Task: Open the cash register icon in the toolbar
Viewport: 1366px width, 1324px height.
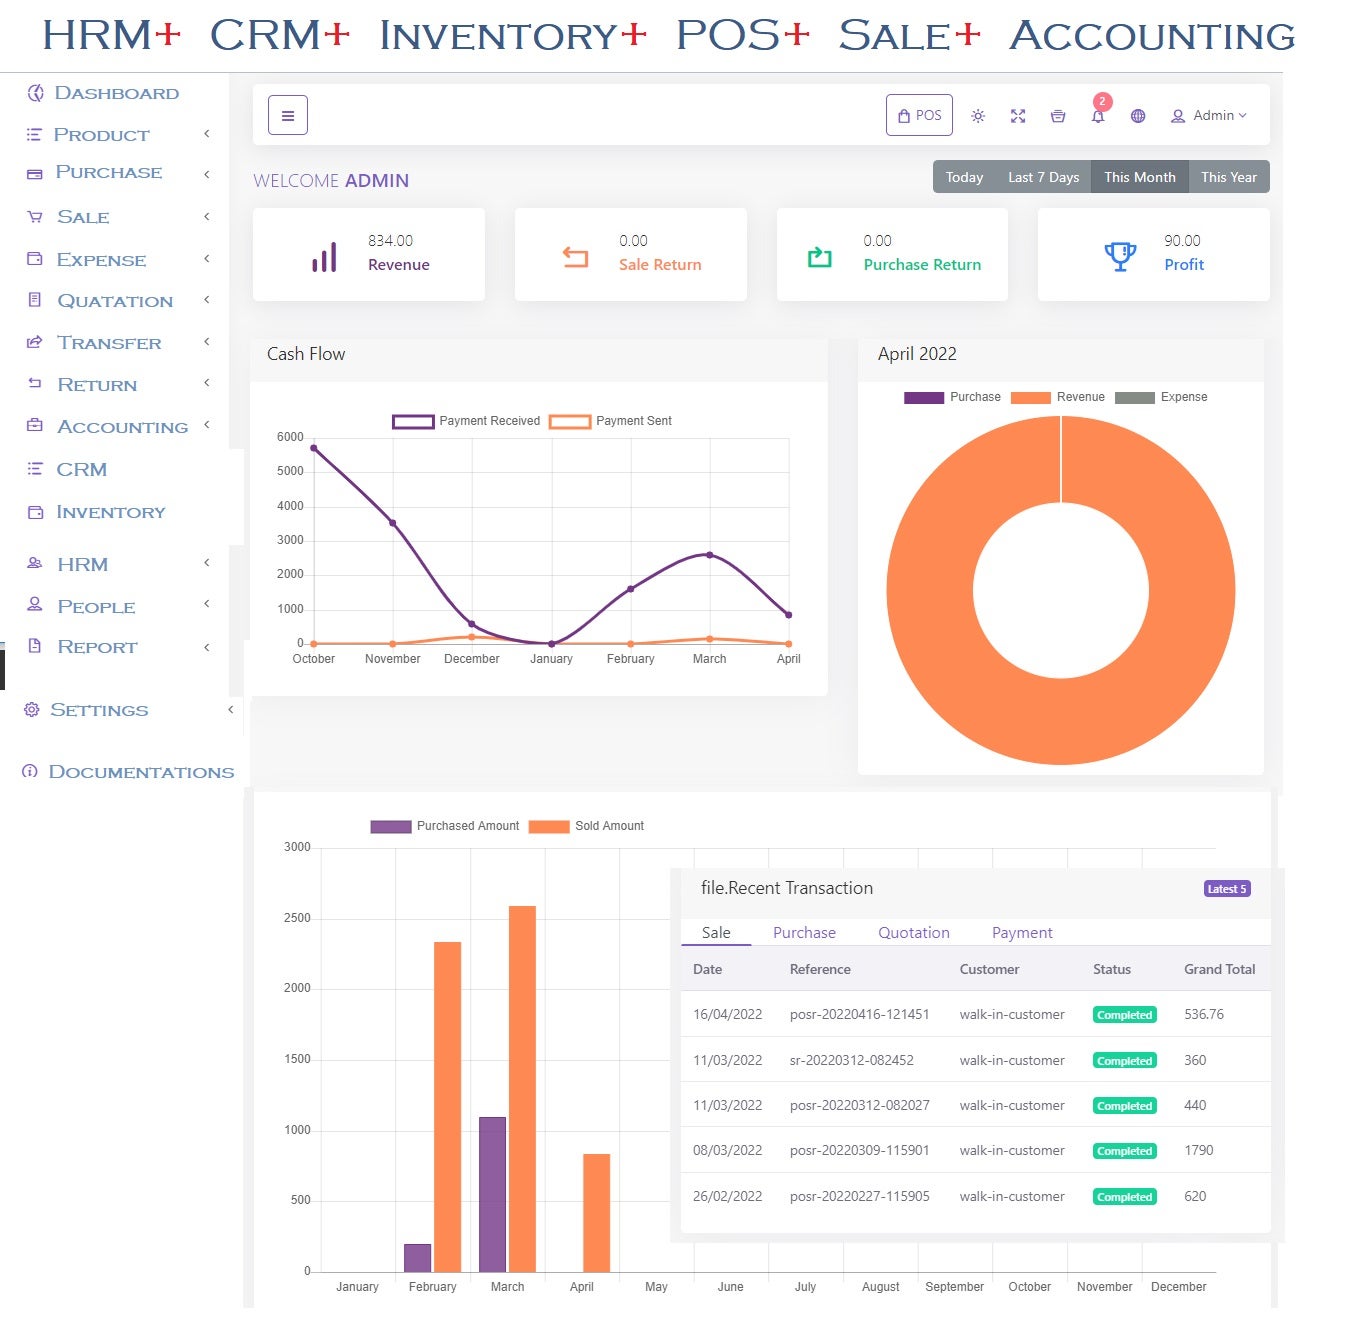Action: (x=1058, y=116)
